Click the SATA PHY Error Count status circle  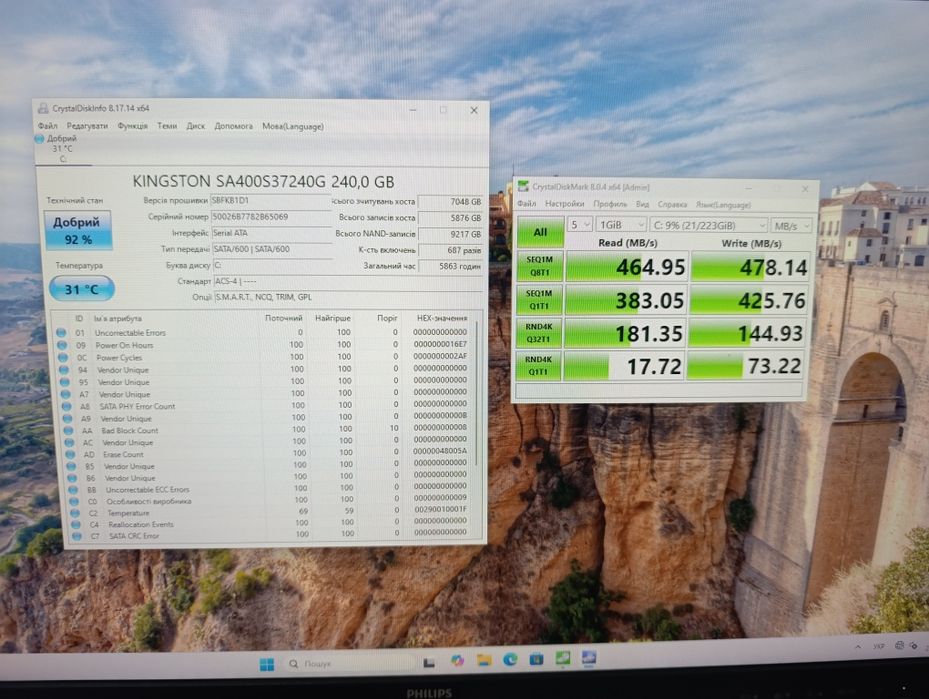pyautogui.click(x=67, y=406)
